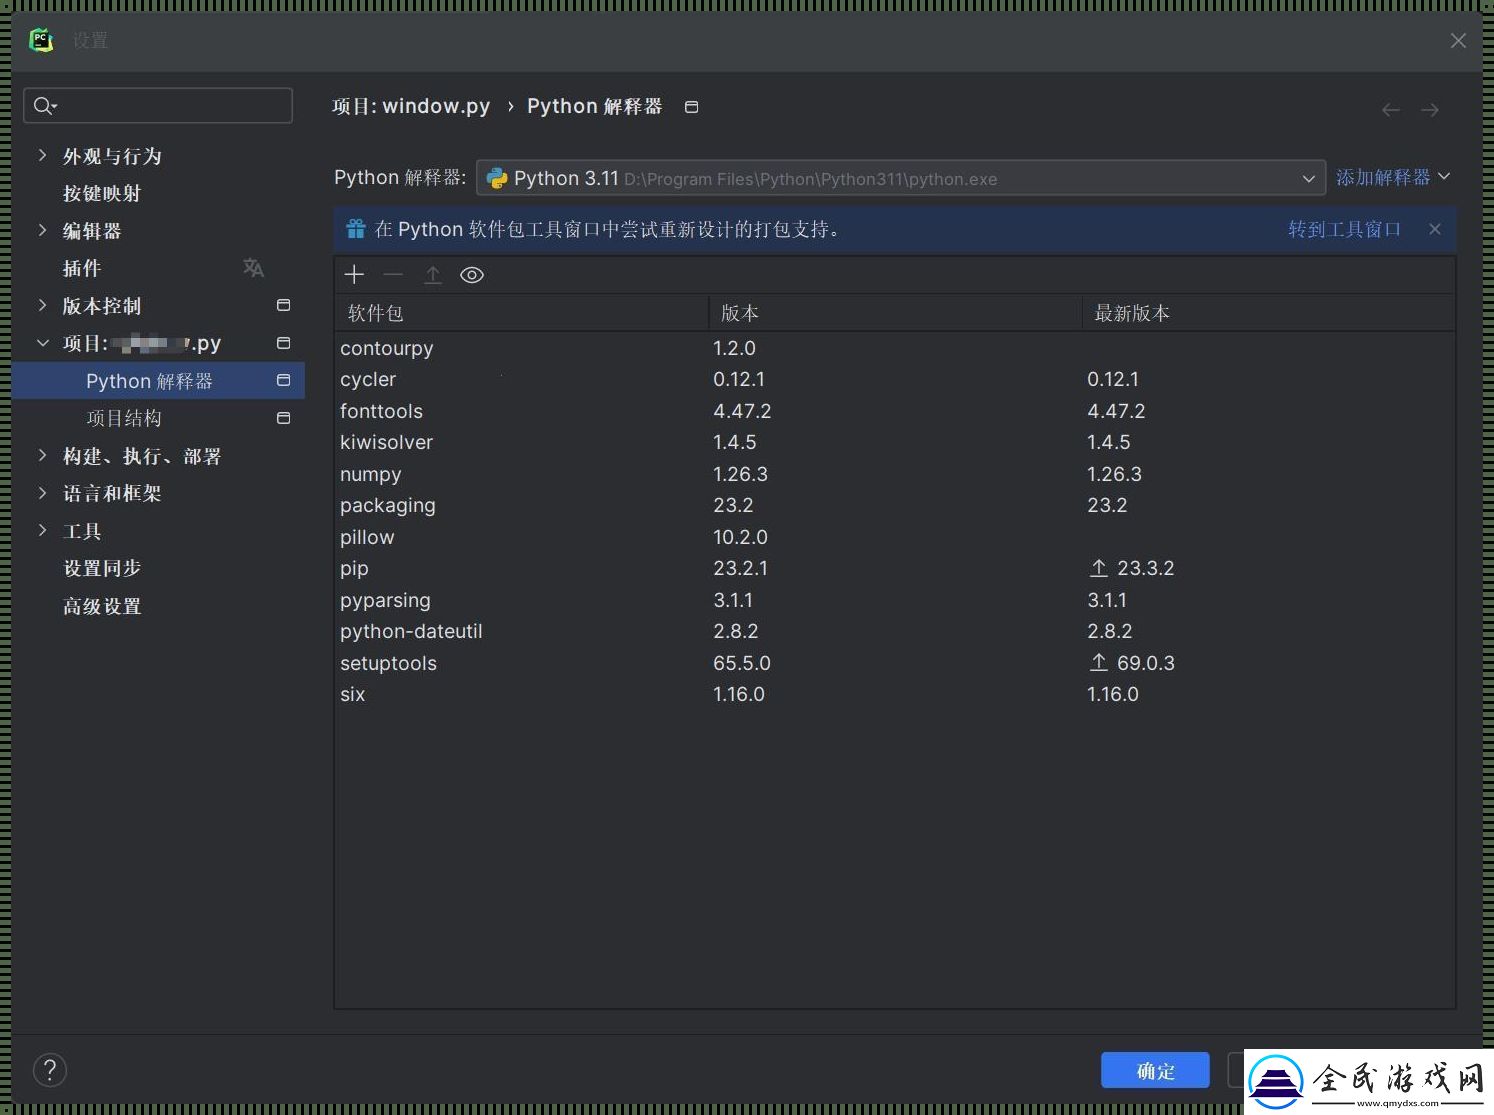
Task: Click the search magnifier icon
Action: (x=44, y=105)
